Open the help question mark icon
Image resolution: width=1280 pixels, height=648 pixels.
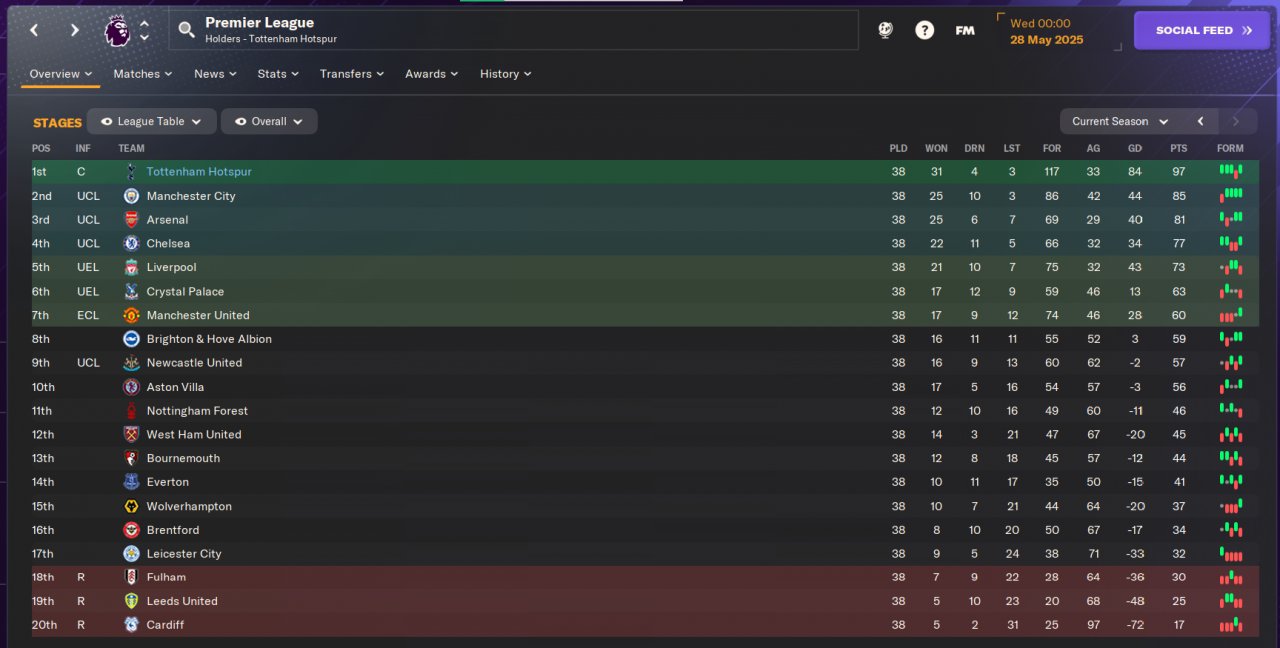click(x=924, y=30)
